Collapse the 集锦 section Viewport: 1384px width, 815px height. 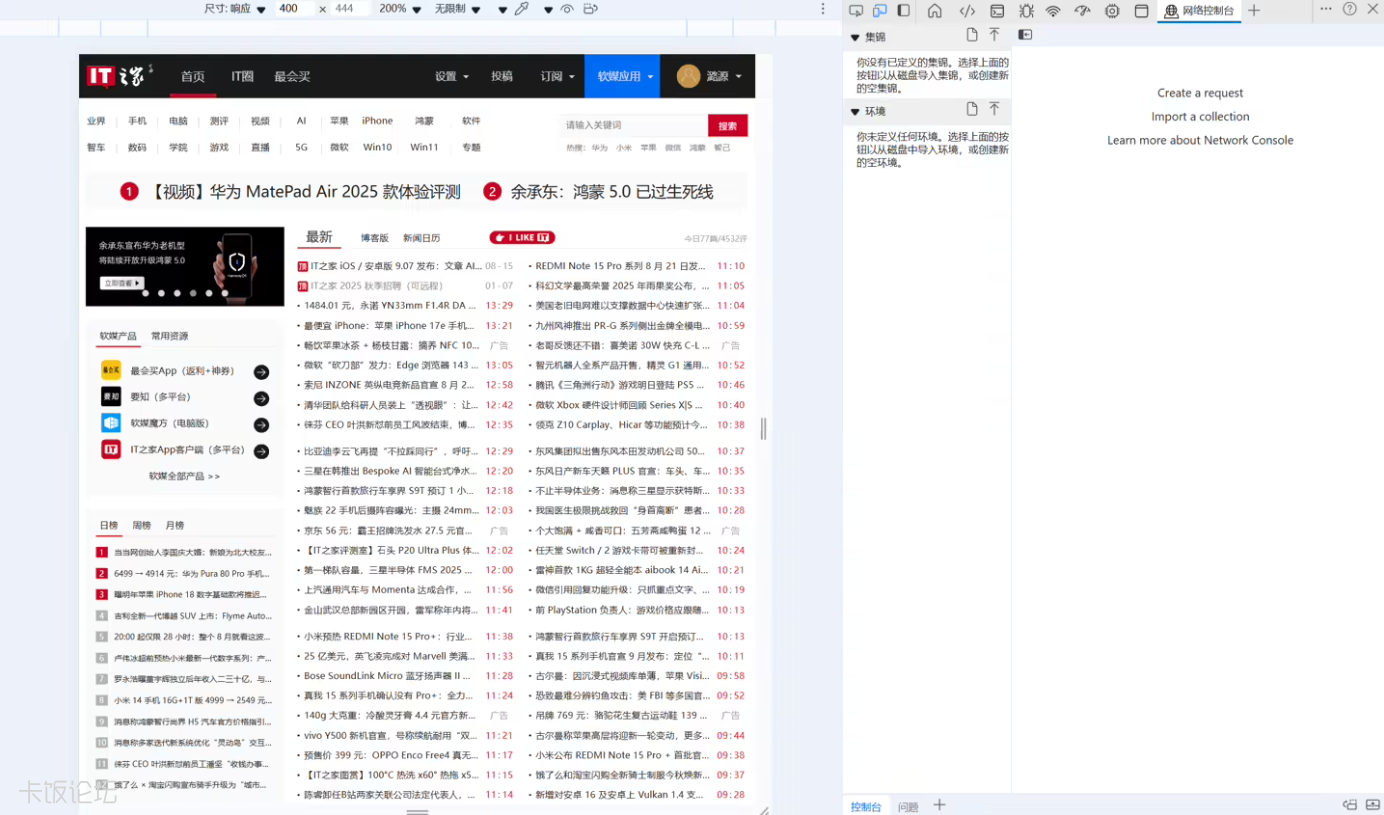[x=855, y=38]
